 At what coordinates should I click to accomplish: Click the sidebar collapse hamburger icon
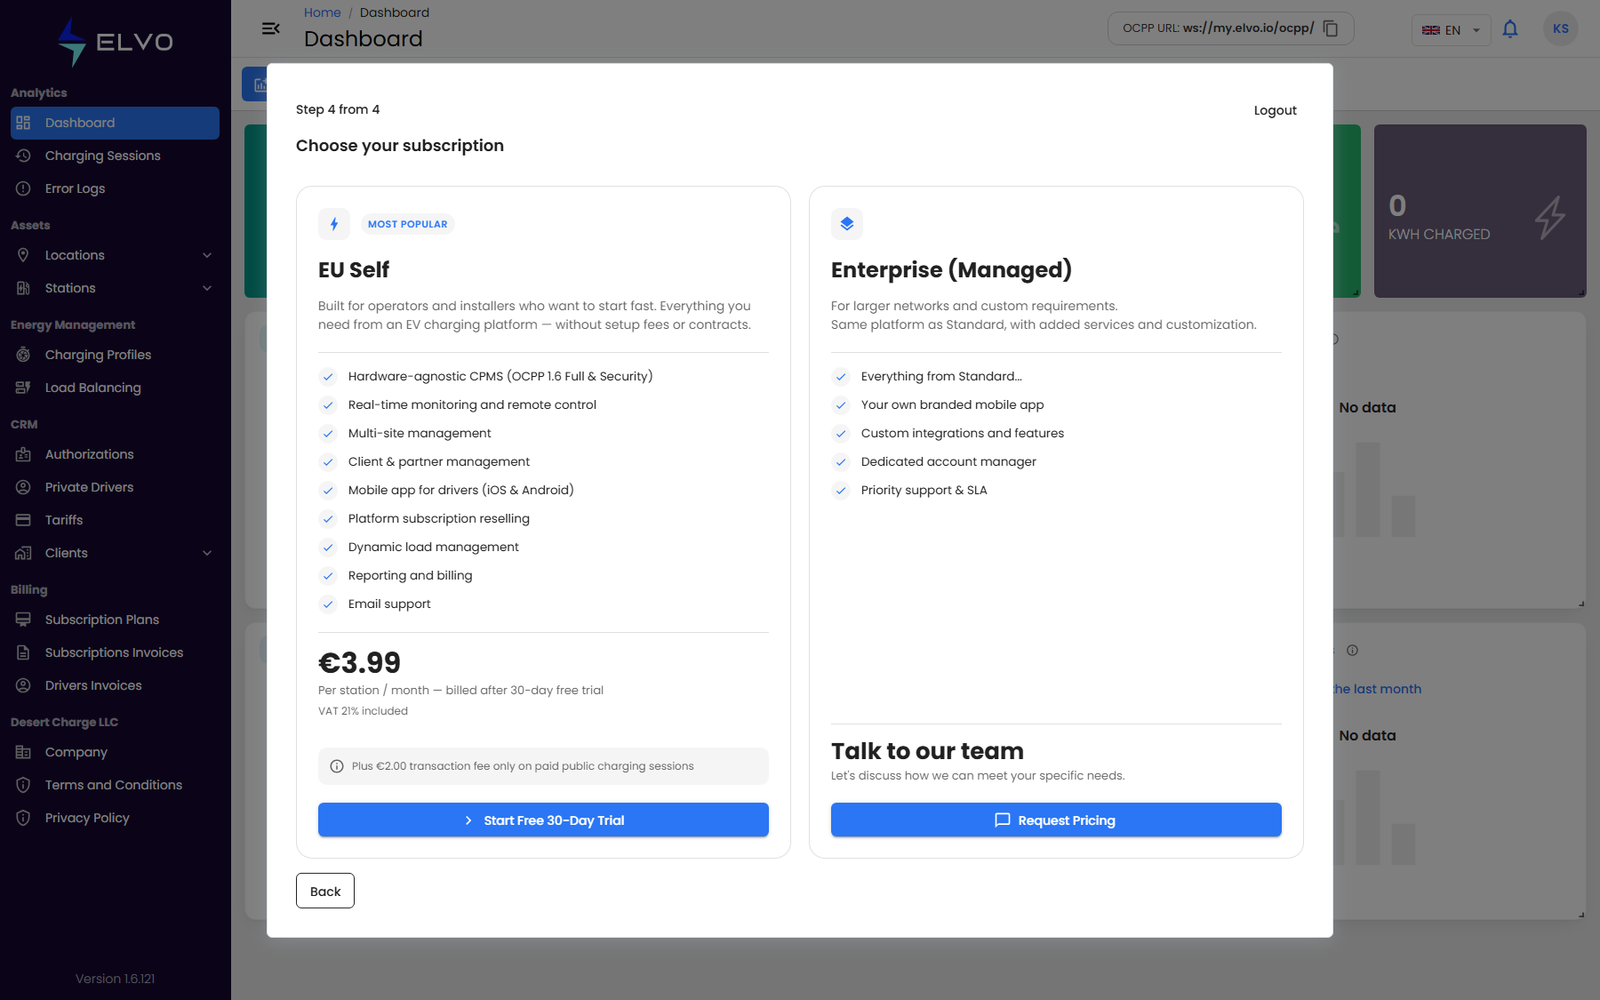270,28
